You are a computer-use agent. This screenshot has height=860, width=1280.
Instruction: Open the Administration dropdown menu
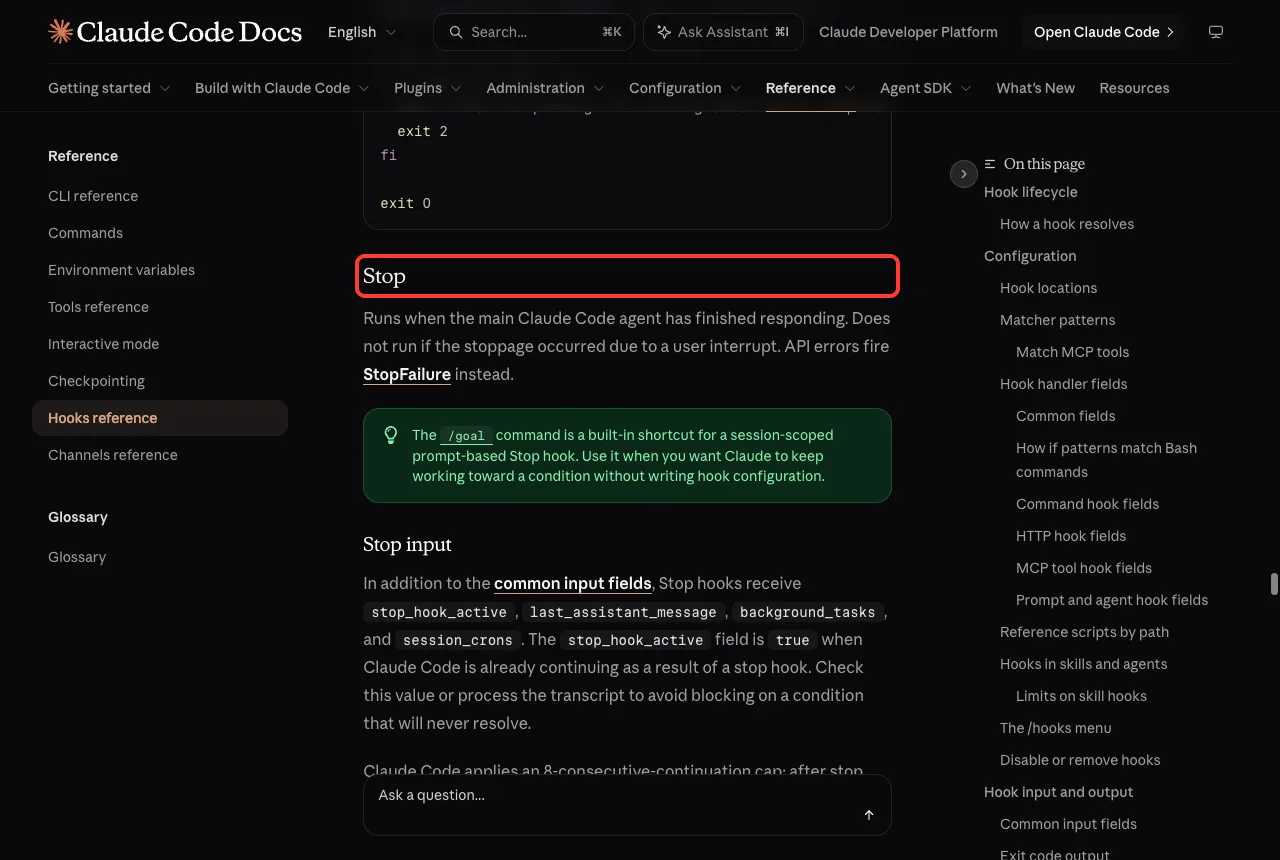pos(545,88)
